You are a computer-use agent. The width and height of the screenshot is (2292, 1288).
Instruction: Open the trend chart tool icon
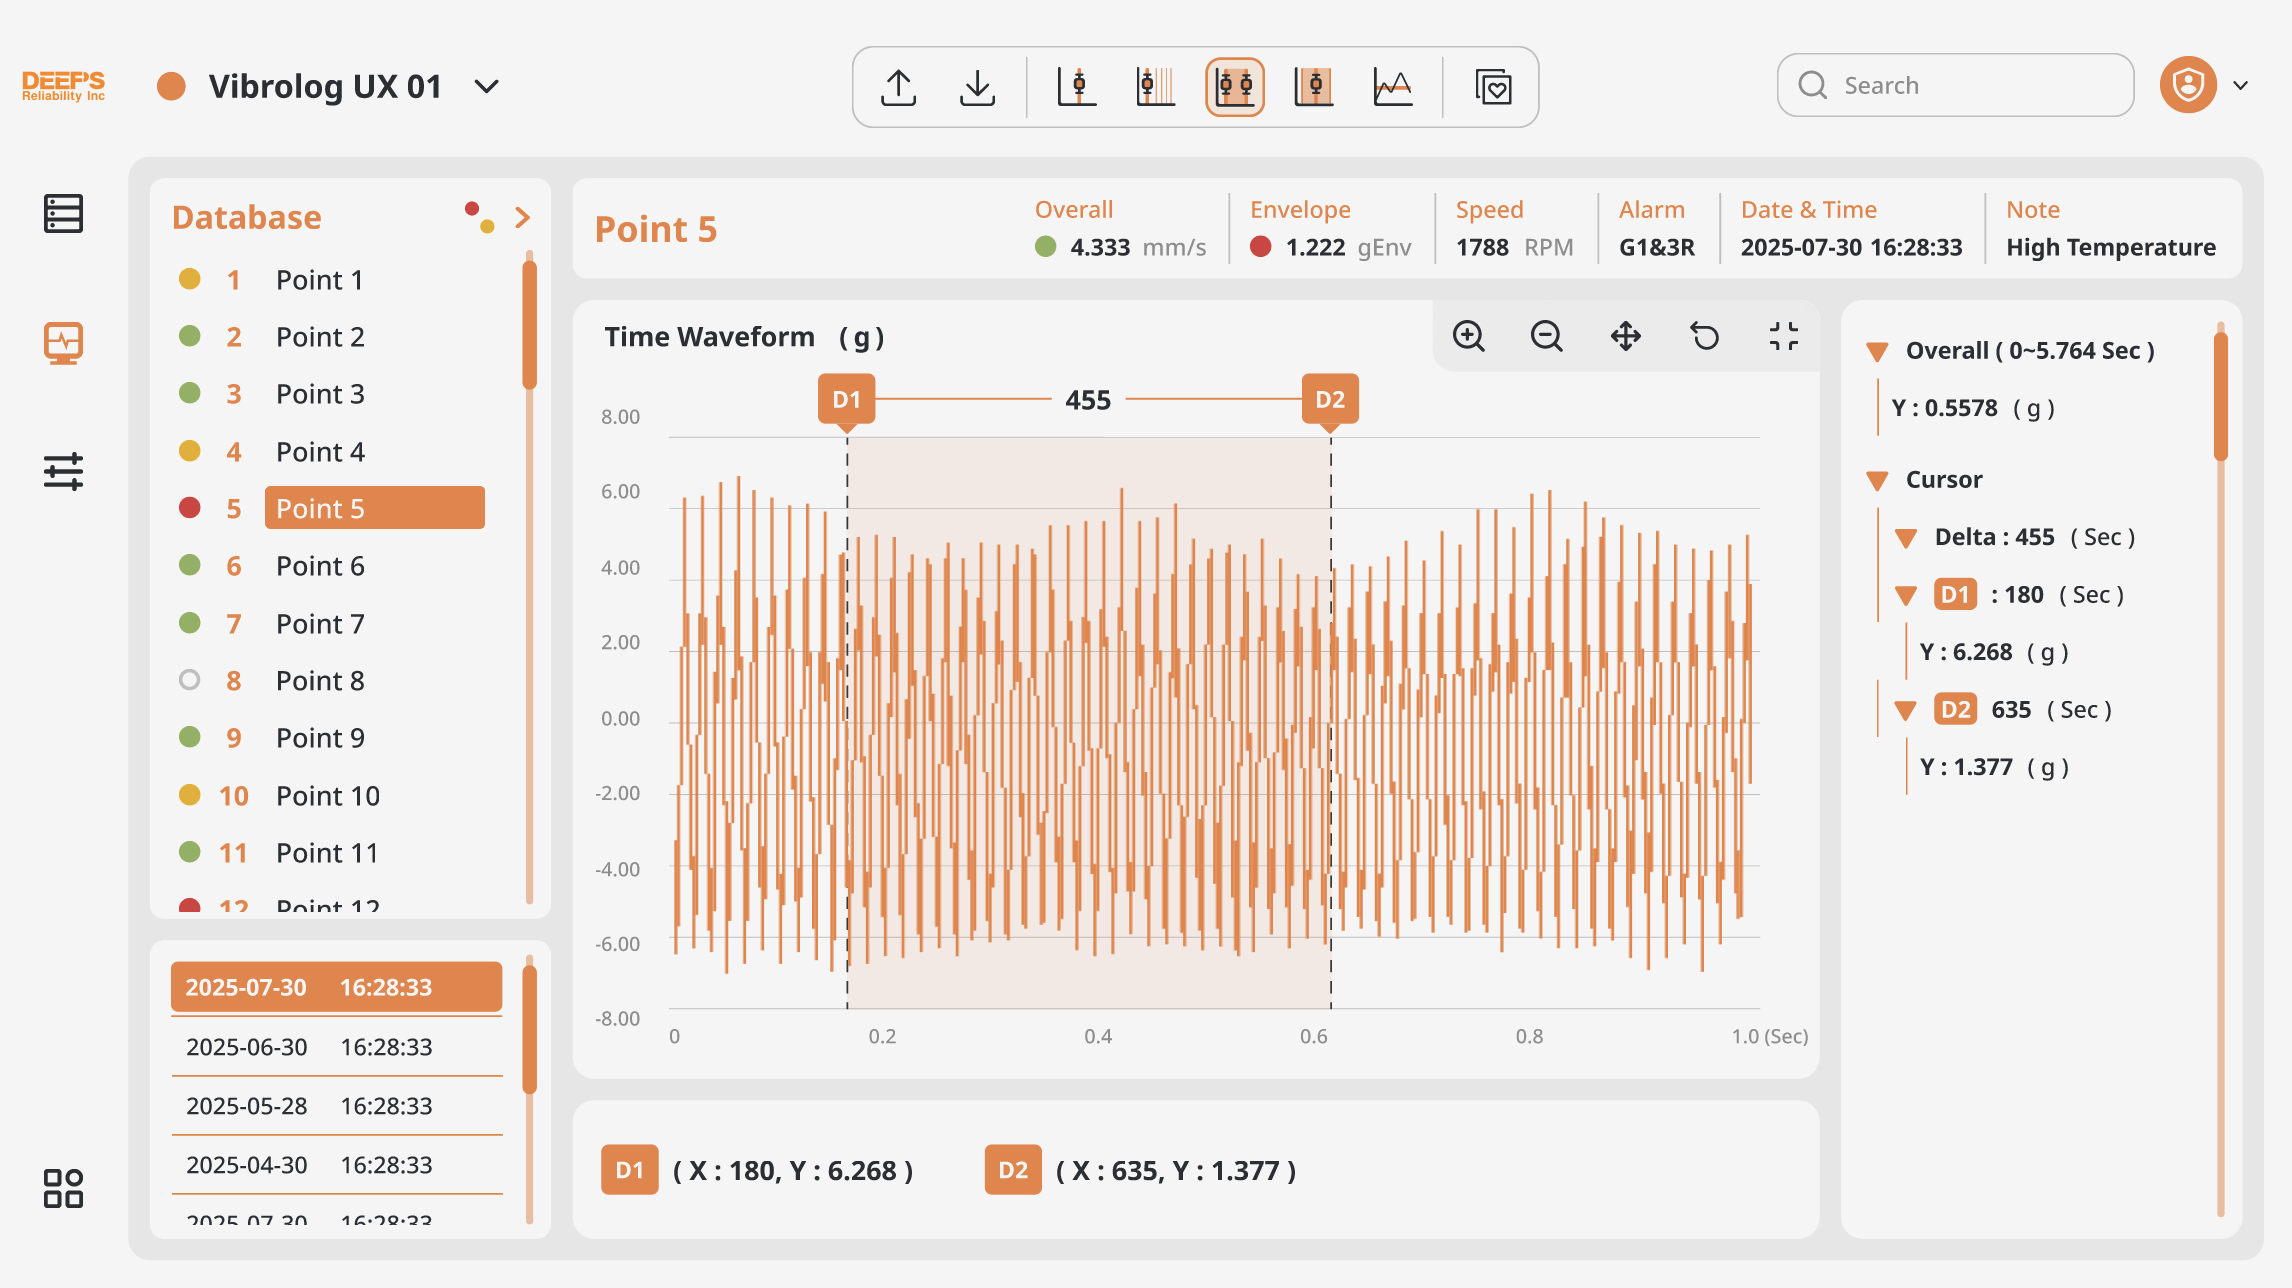(1393, 87)
